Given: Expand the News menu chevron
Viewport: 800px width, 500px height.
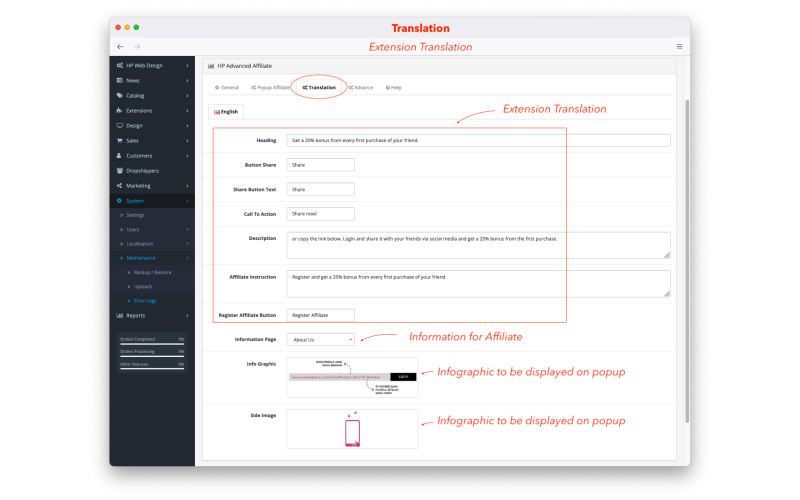Looking at the screenshot, I should tap(187, 81).
